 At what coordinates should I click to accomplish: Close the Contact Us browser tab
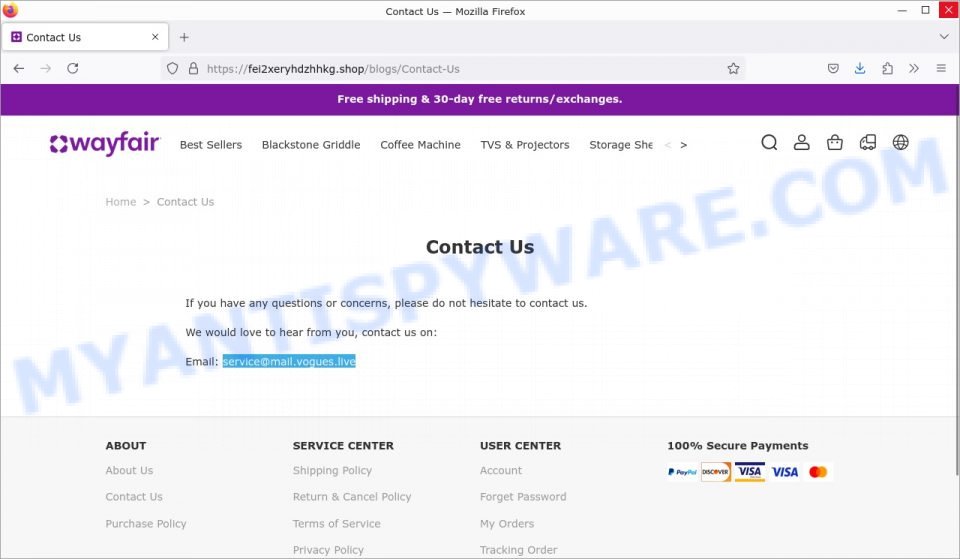(156, 37)
